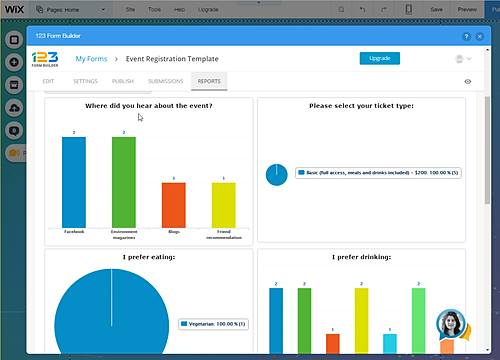Open the 123 Form Builder help icon
Viewport: 500px width, 360px height.
tap(466, 36)
